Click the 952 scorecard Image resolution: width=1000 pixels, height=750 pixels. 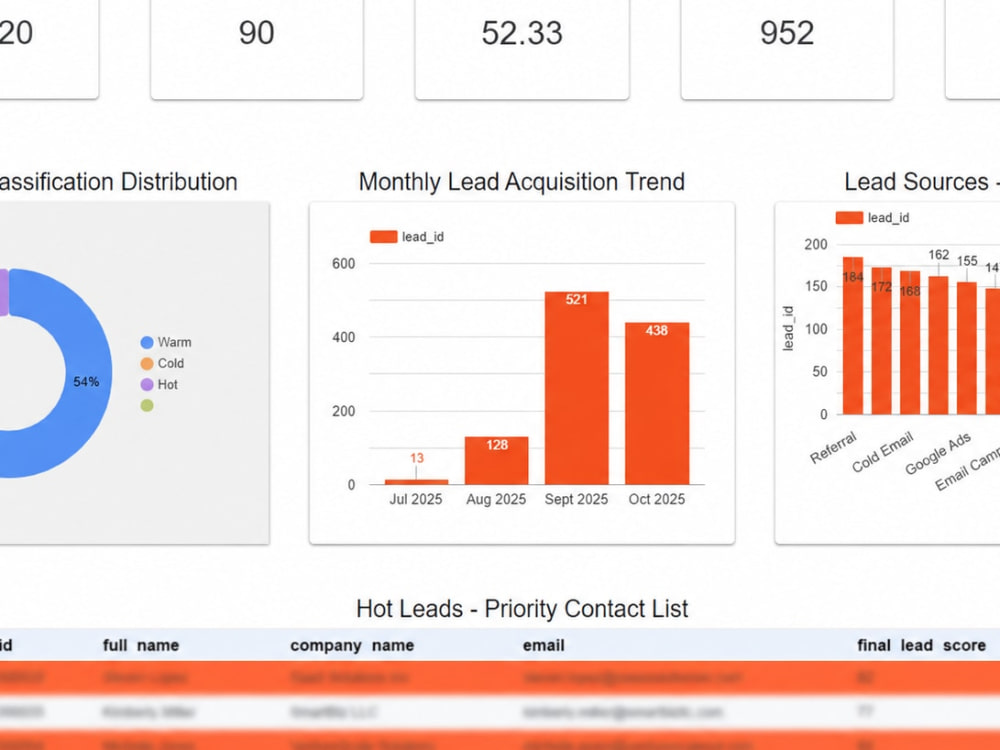point(787,49)
